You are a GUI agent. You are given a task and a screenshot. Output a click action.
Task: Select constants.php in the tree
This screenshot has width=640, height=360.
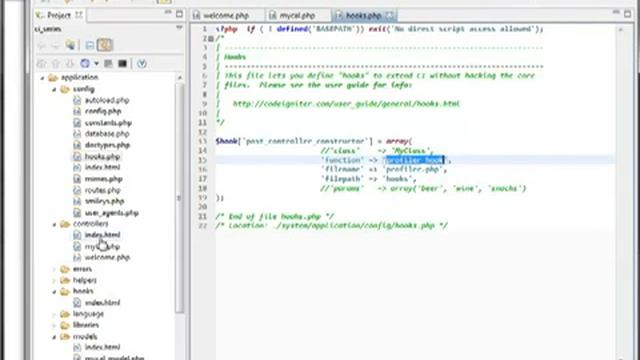pos(108,123)
